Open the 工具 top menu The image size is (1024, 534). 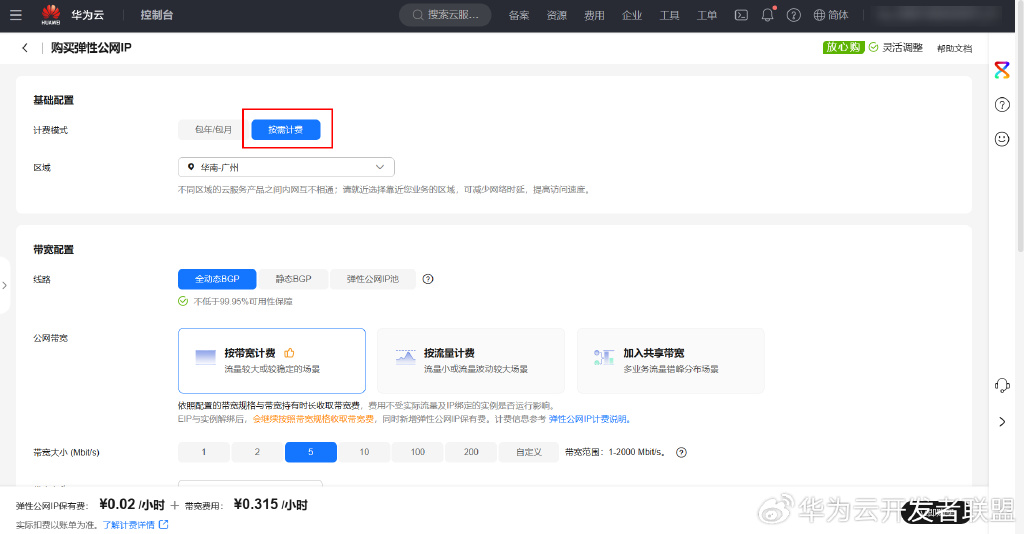[669, 15]
